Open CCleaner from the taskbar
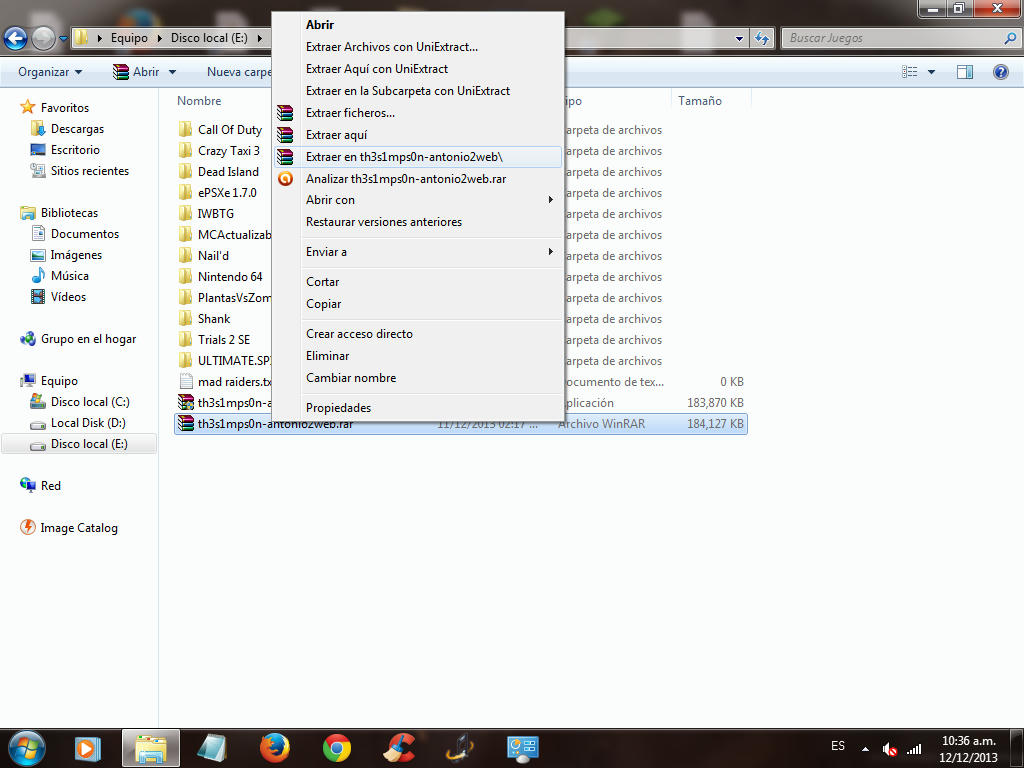The width and height of the screenshot is (1024, 768). pos(400,747)
